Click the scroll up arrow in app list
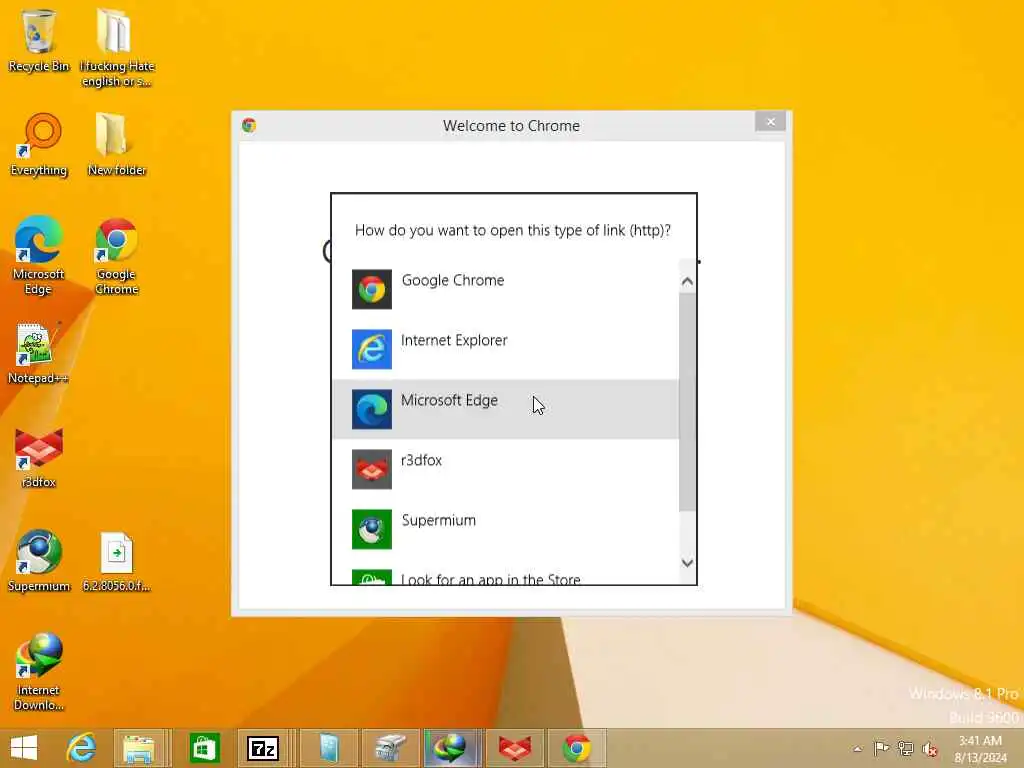Image resolution: width=1024 pixels, height=768 pixels. point(687,281)
